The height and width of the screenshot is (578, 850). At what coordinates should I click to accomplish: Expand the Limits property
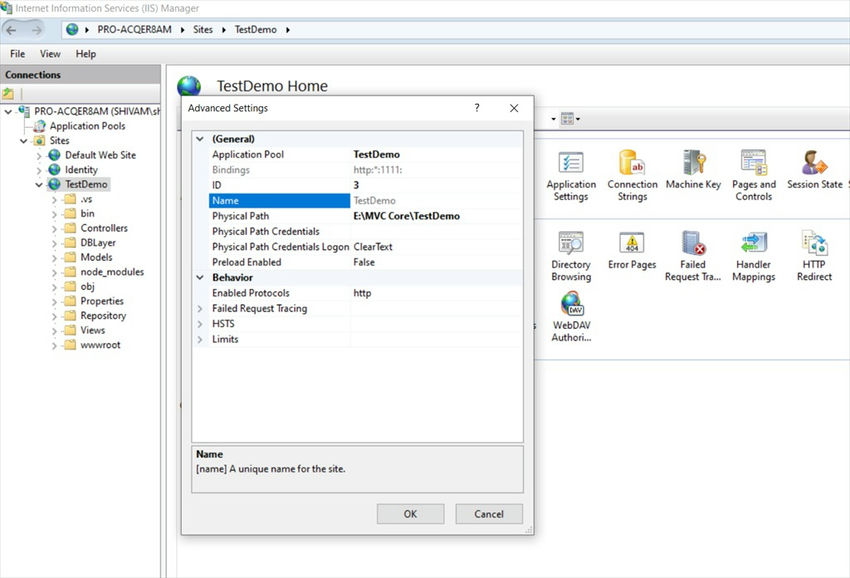[200, 339]
